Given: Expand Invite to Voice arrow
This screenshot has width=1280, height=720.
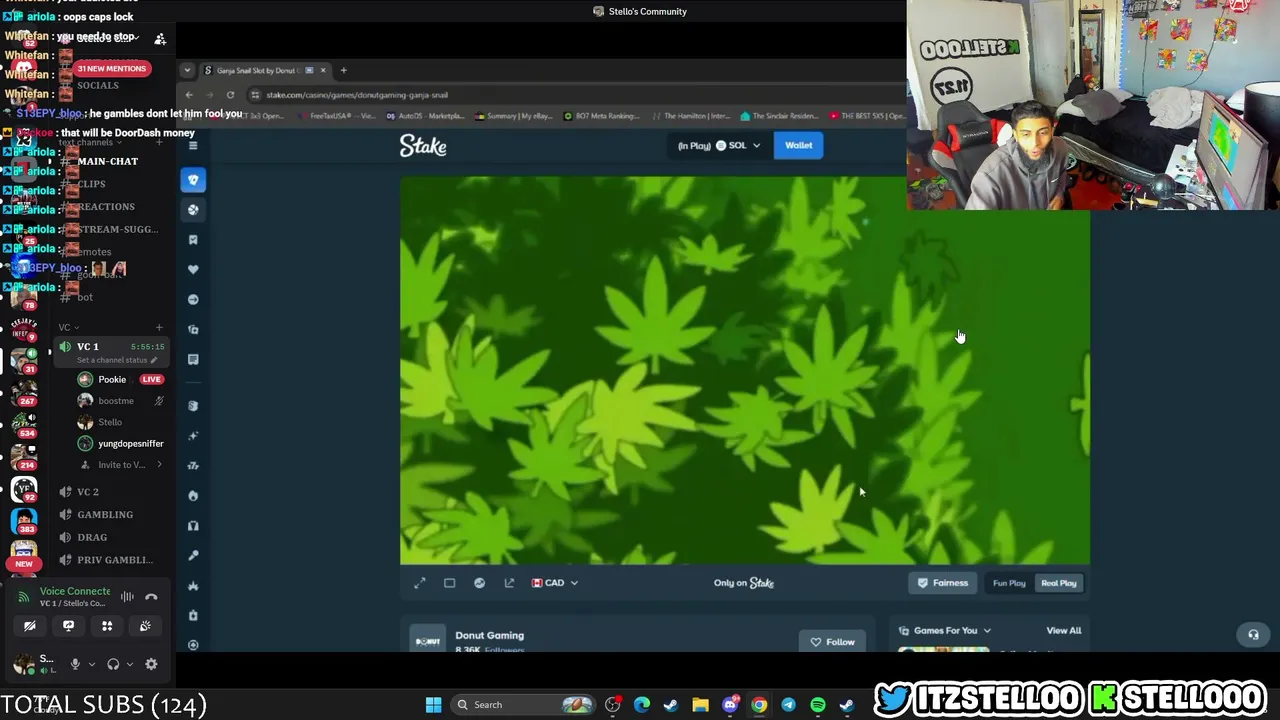Looking at the screenshot, I should point(159,465).
